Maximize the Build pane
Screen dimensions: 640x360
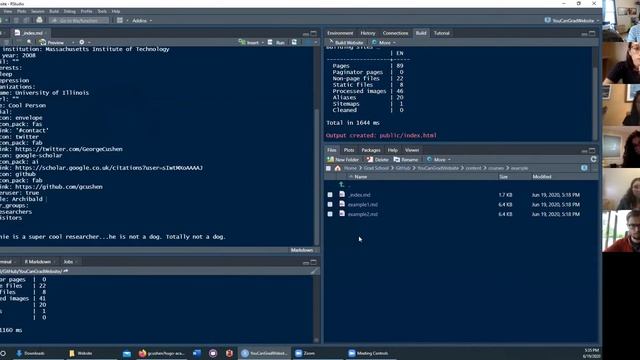tap(592, 33)
